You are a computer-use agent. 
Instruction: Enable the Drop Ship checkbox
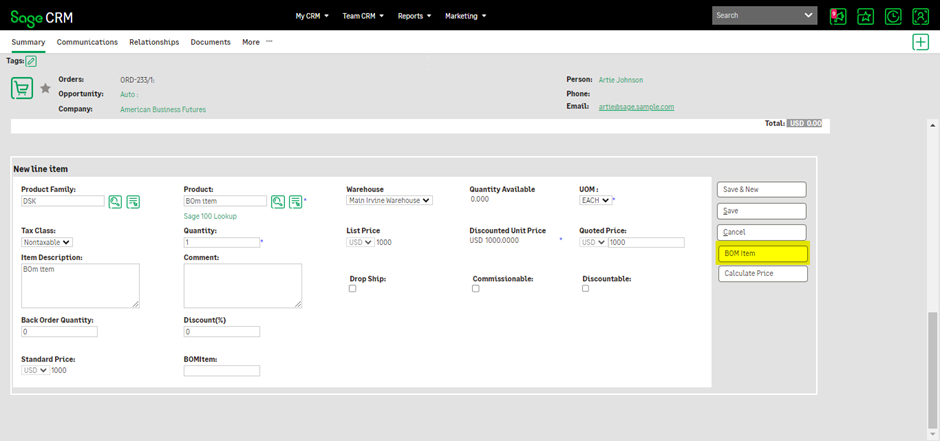[352, 288]
